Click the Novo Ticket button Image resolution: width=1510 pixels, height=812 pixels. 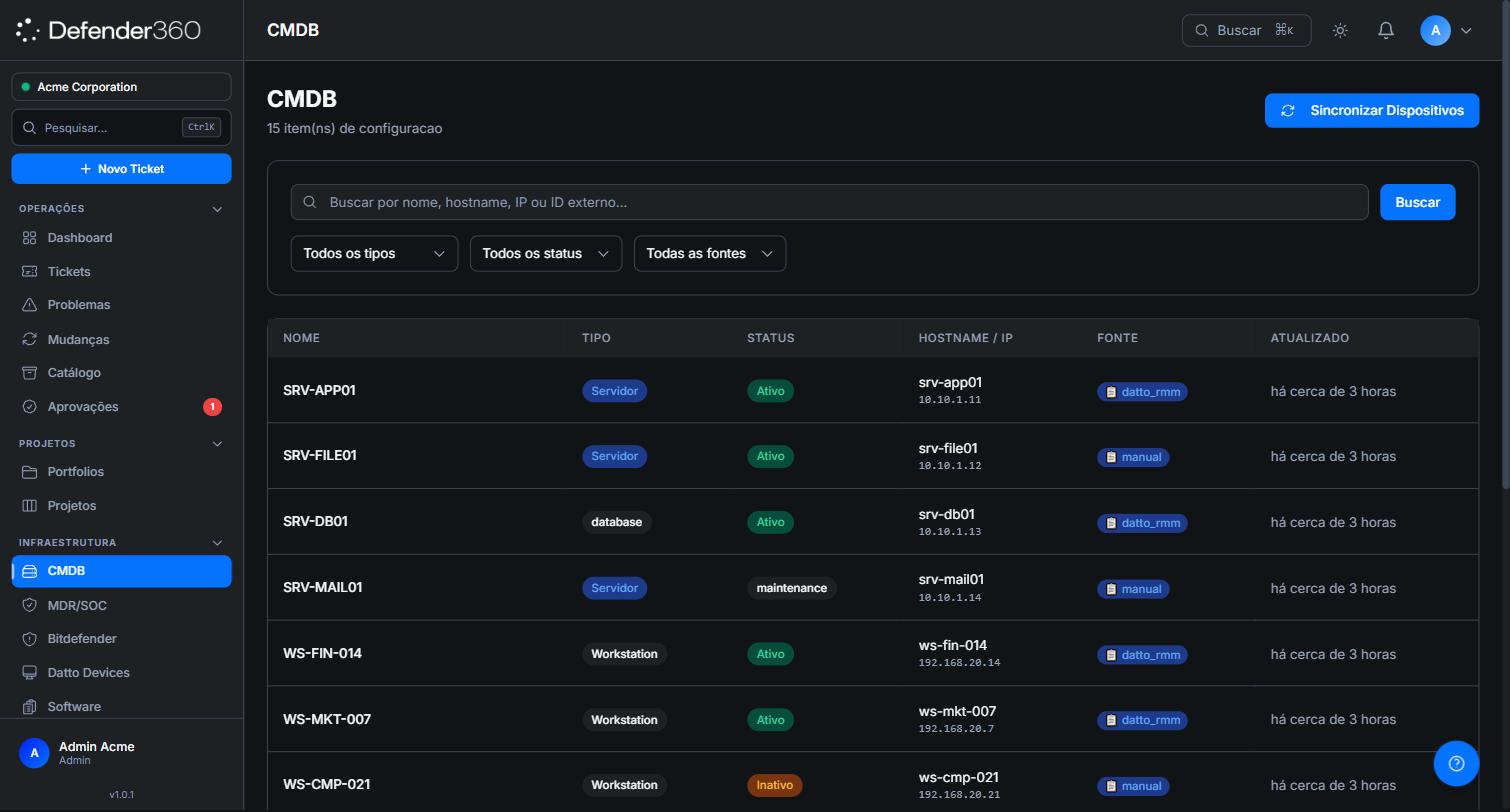(121, 169)
